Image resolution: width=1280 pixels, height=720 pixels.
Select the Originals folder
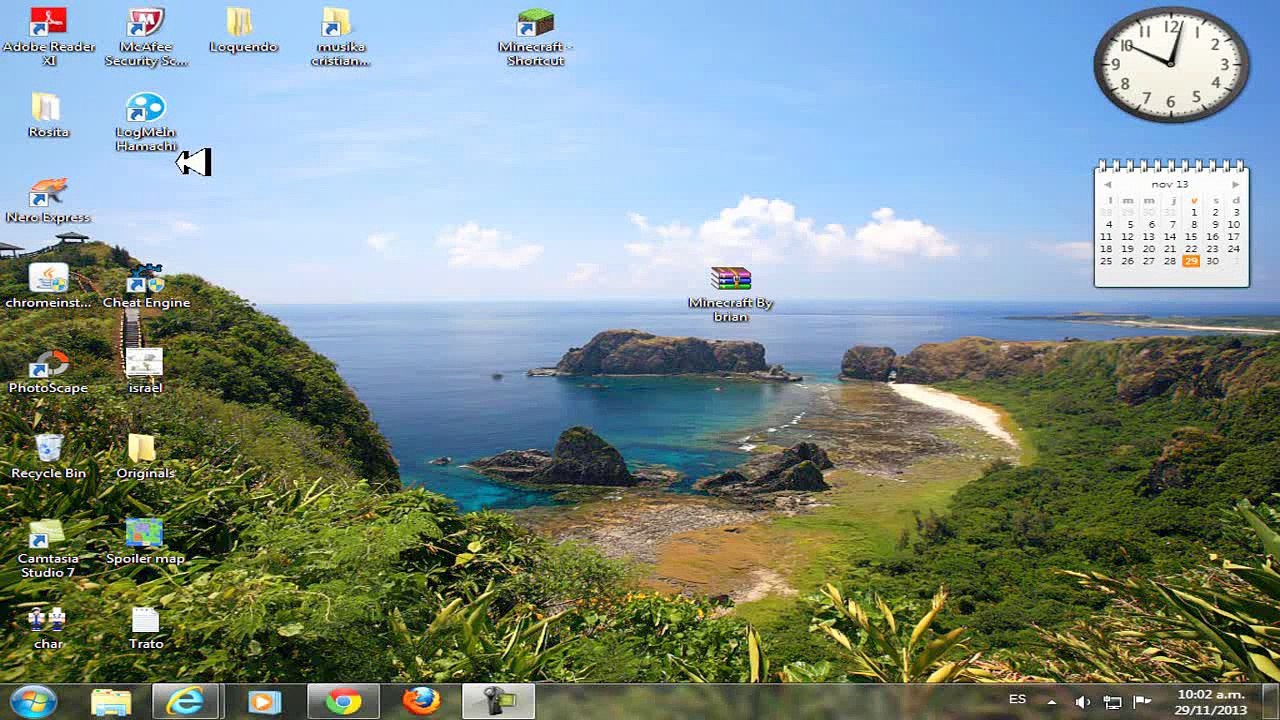pos(146,456)
